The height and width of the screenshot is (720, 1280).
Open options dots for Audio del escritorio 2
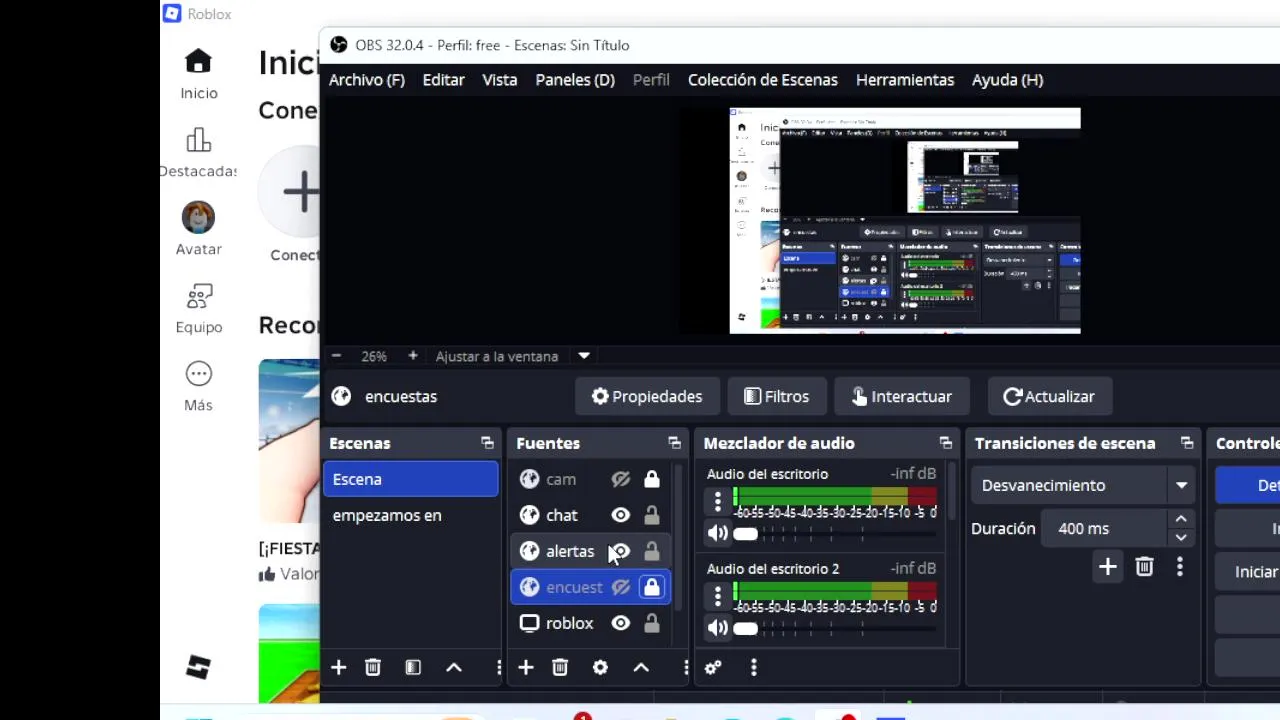(x=717, y=596)
